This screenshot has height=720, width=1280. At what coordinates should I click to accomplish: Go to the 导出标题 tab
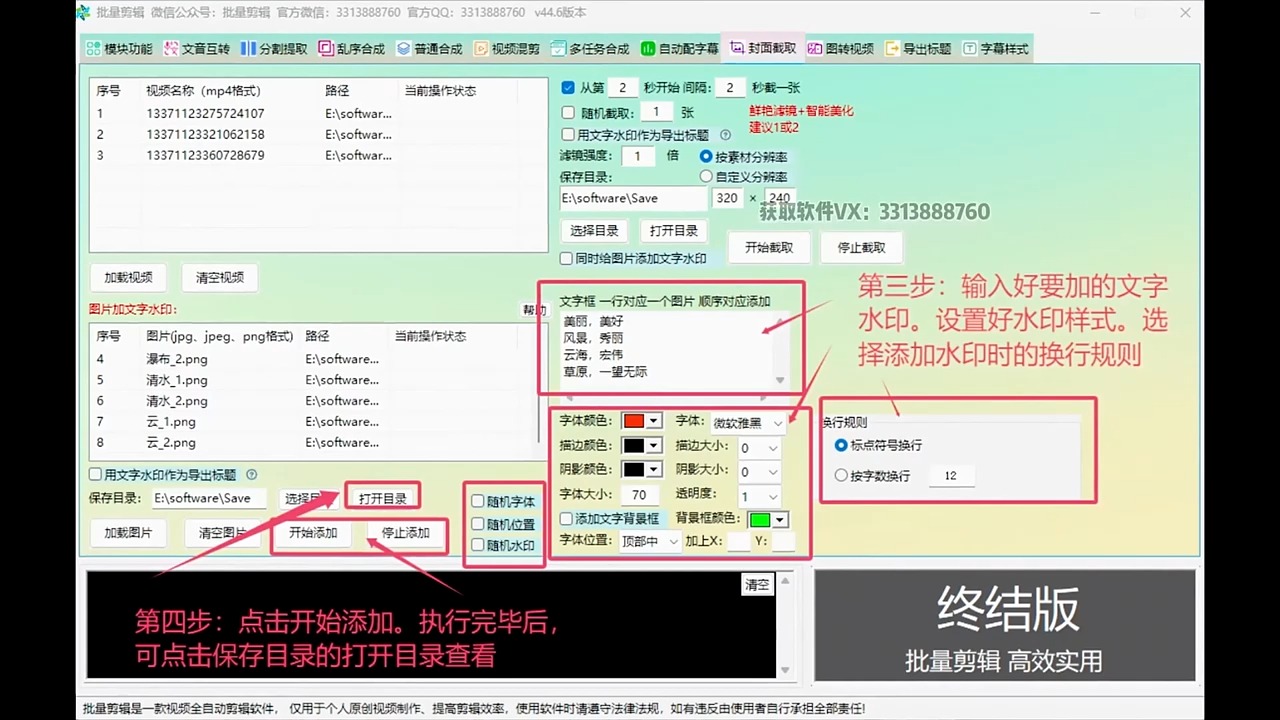tap(918, 48)
